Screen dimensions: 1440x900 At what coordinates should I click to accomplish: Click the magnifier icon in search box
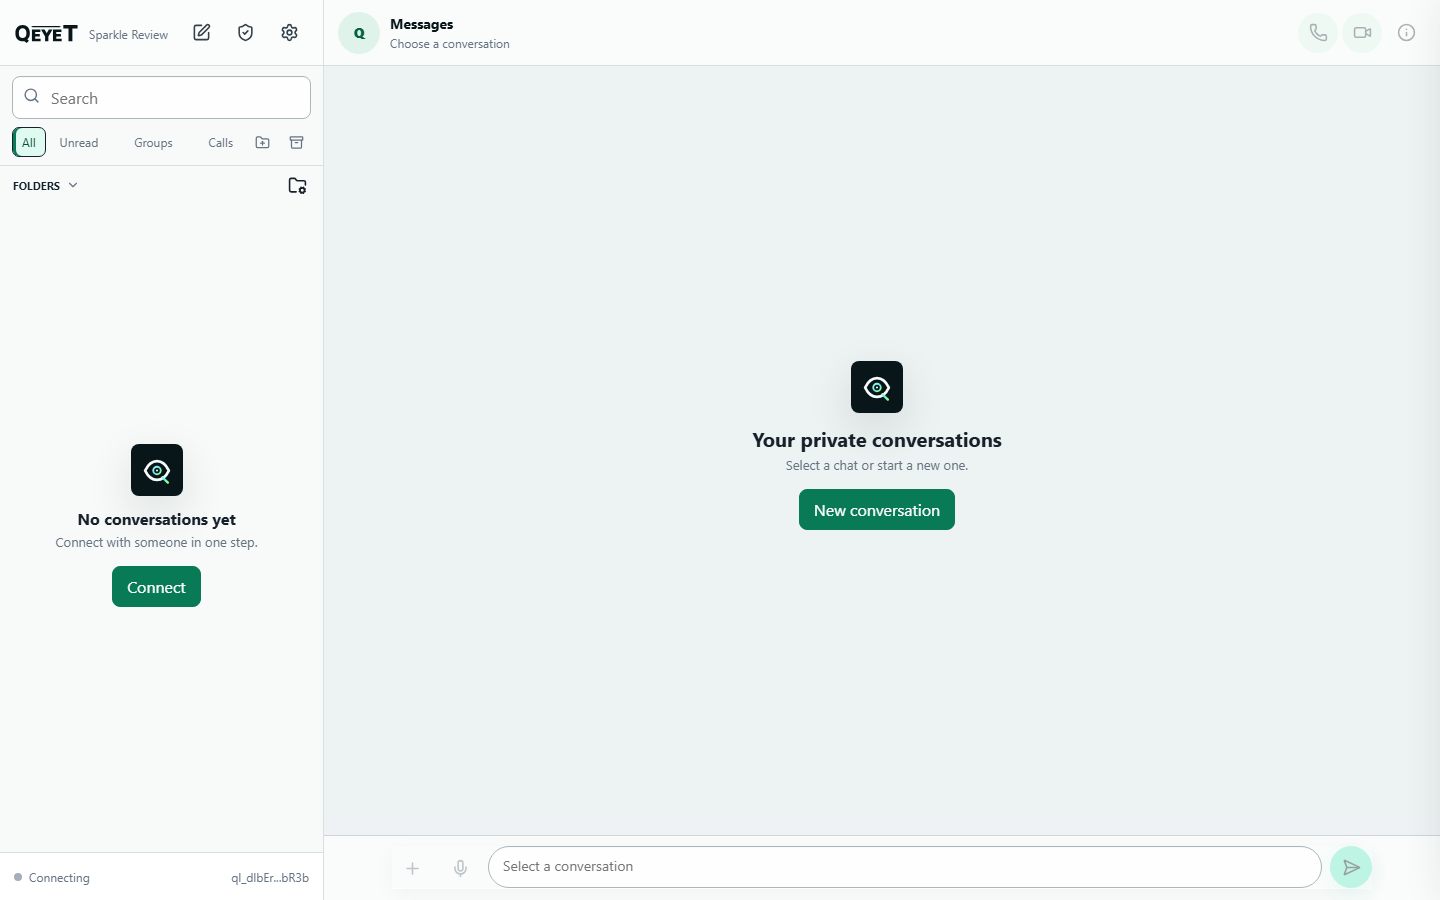pos(32,97)
